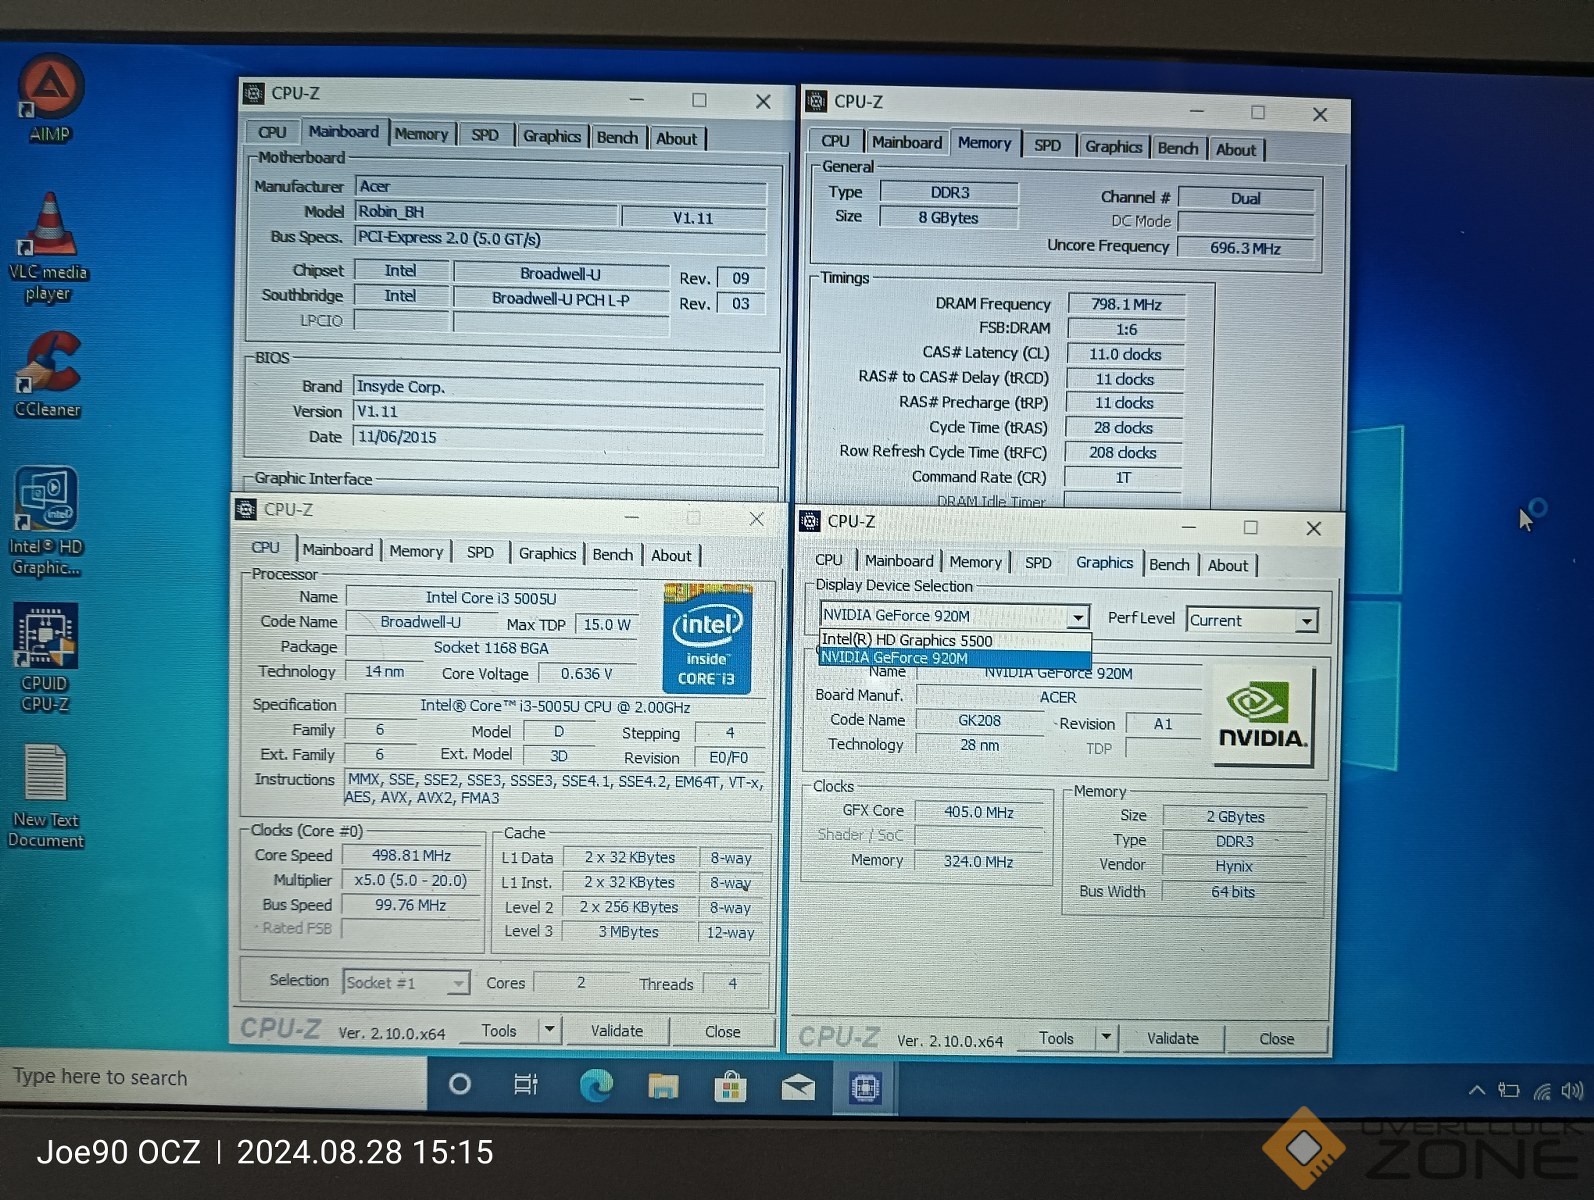Open the Mail app on taskbar
This screenshot has width=1594, height=1200.
click(x=798, y=1087)
